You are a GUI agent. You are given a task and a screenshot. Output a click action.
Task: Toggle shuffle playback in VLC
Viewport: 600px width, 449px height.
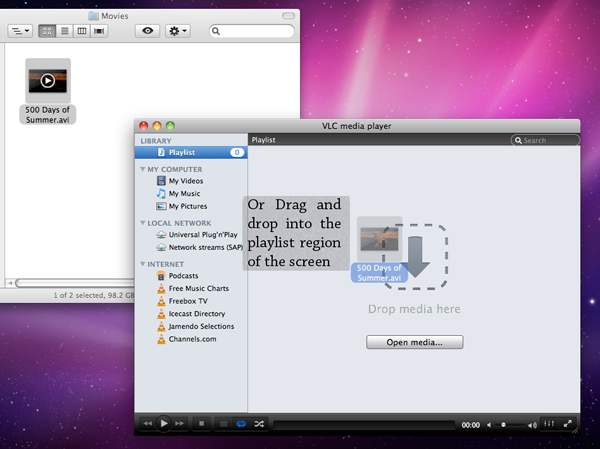[x=258, y=424]
